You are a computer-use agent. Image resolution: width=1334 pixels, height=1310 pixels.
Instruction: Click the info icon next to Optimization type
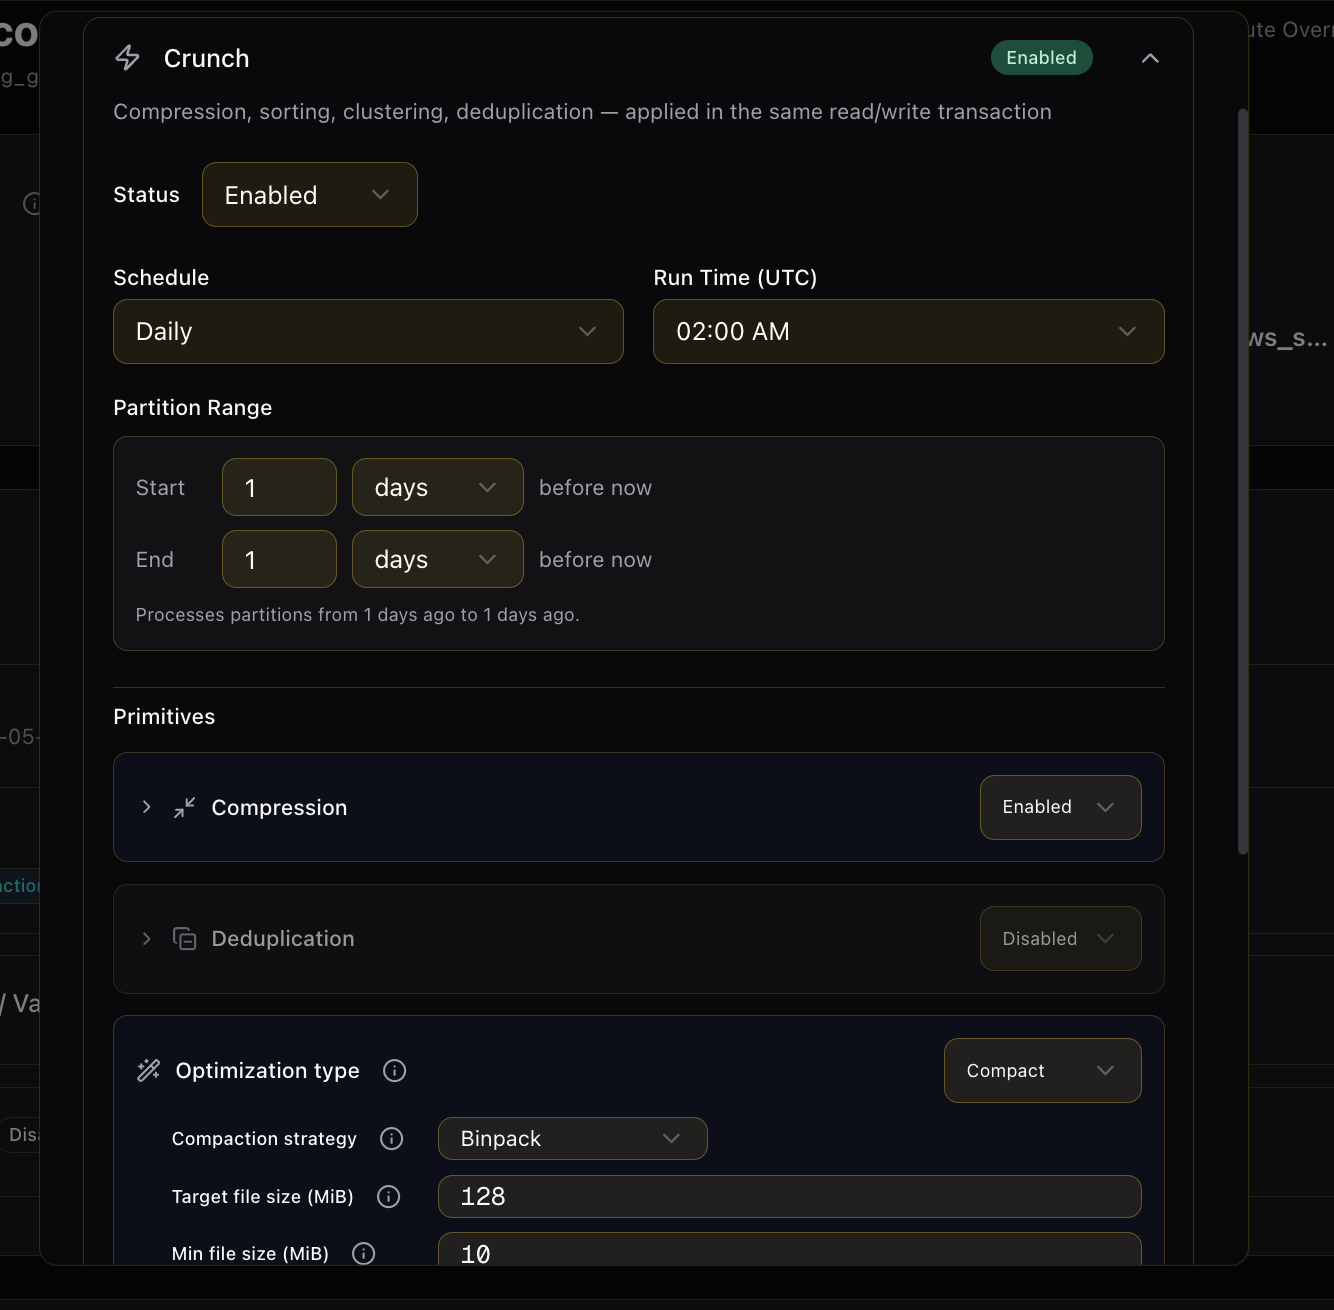coord(395,1071)
